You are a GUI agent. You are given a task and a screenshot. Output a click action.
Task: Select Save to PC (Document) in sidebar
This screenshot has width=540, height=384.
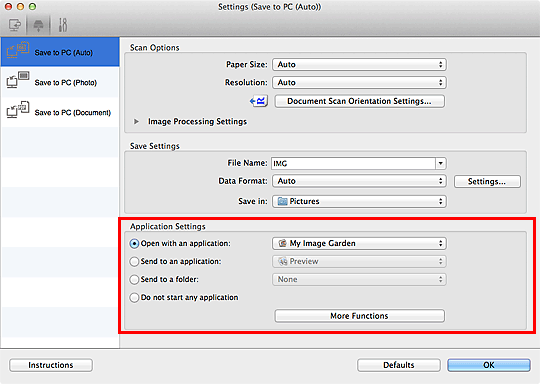pyautogui.click(x=60, y=112)
